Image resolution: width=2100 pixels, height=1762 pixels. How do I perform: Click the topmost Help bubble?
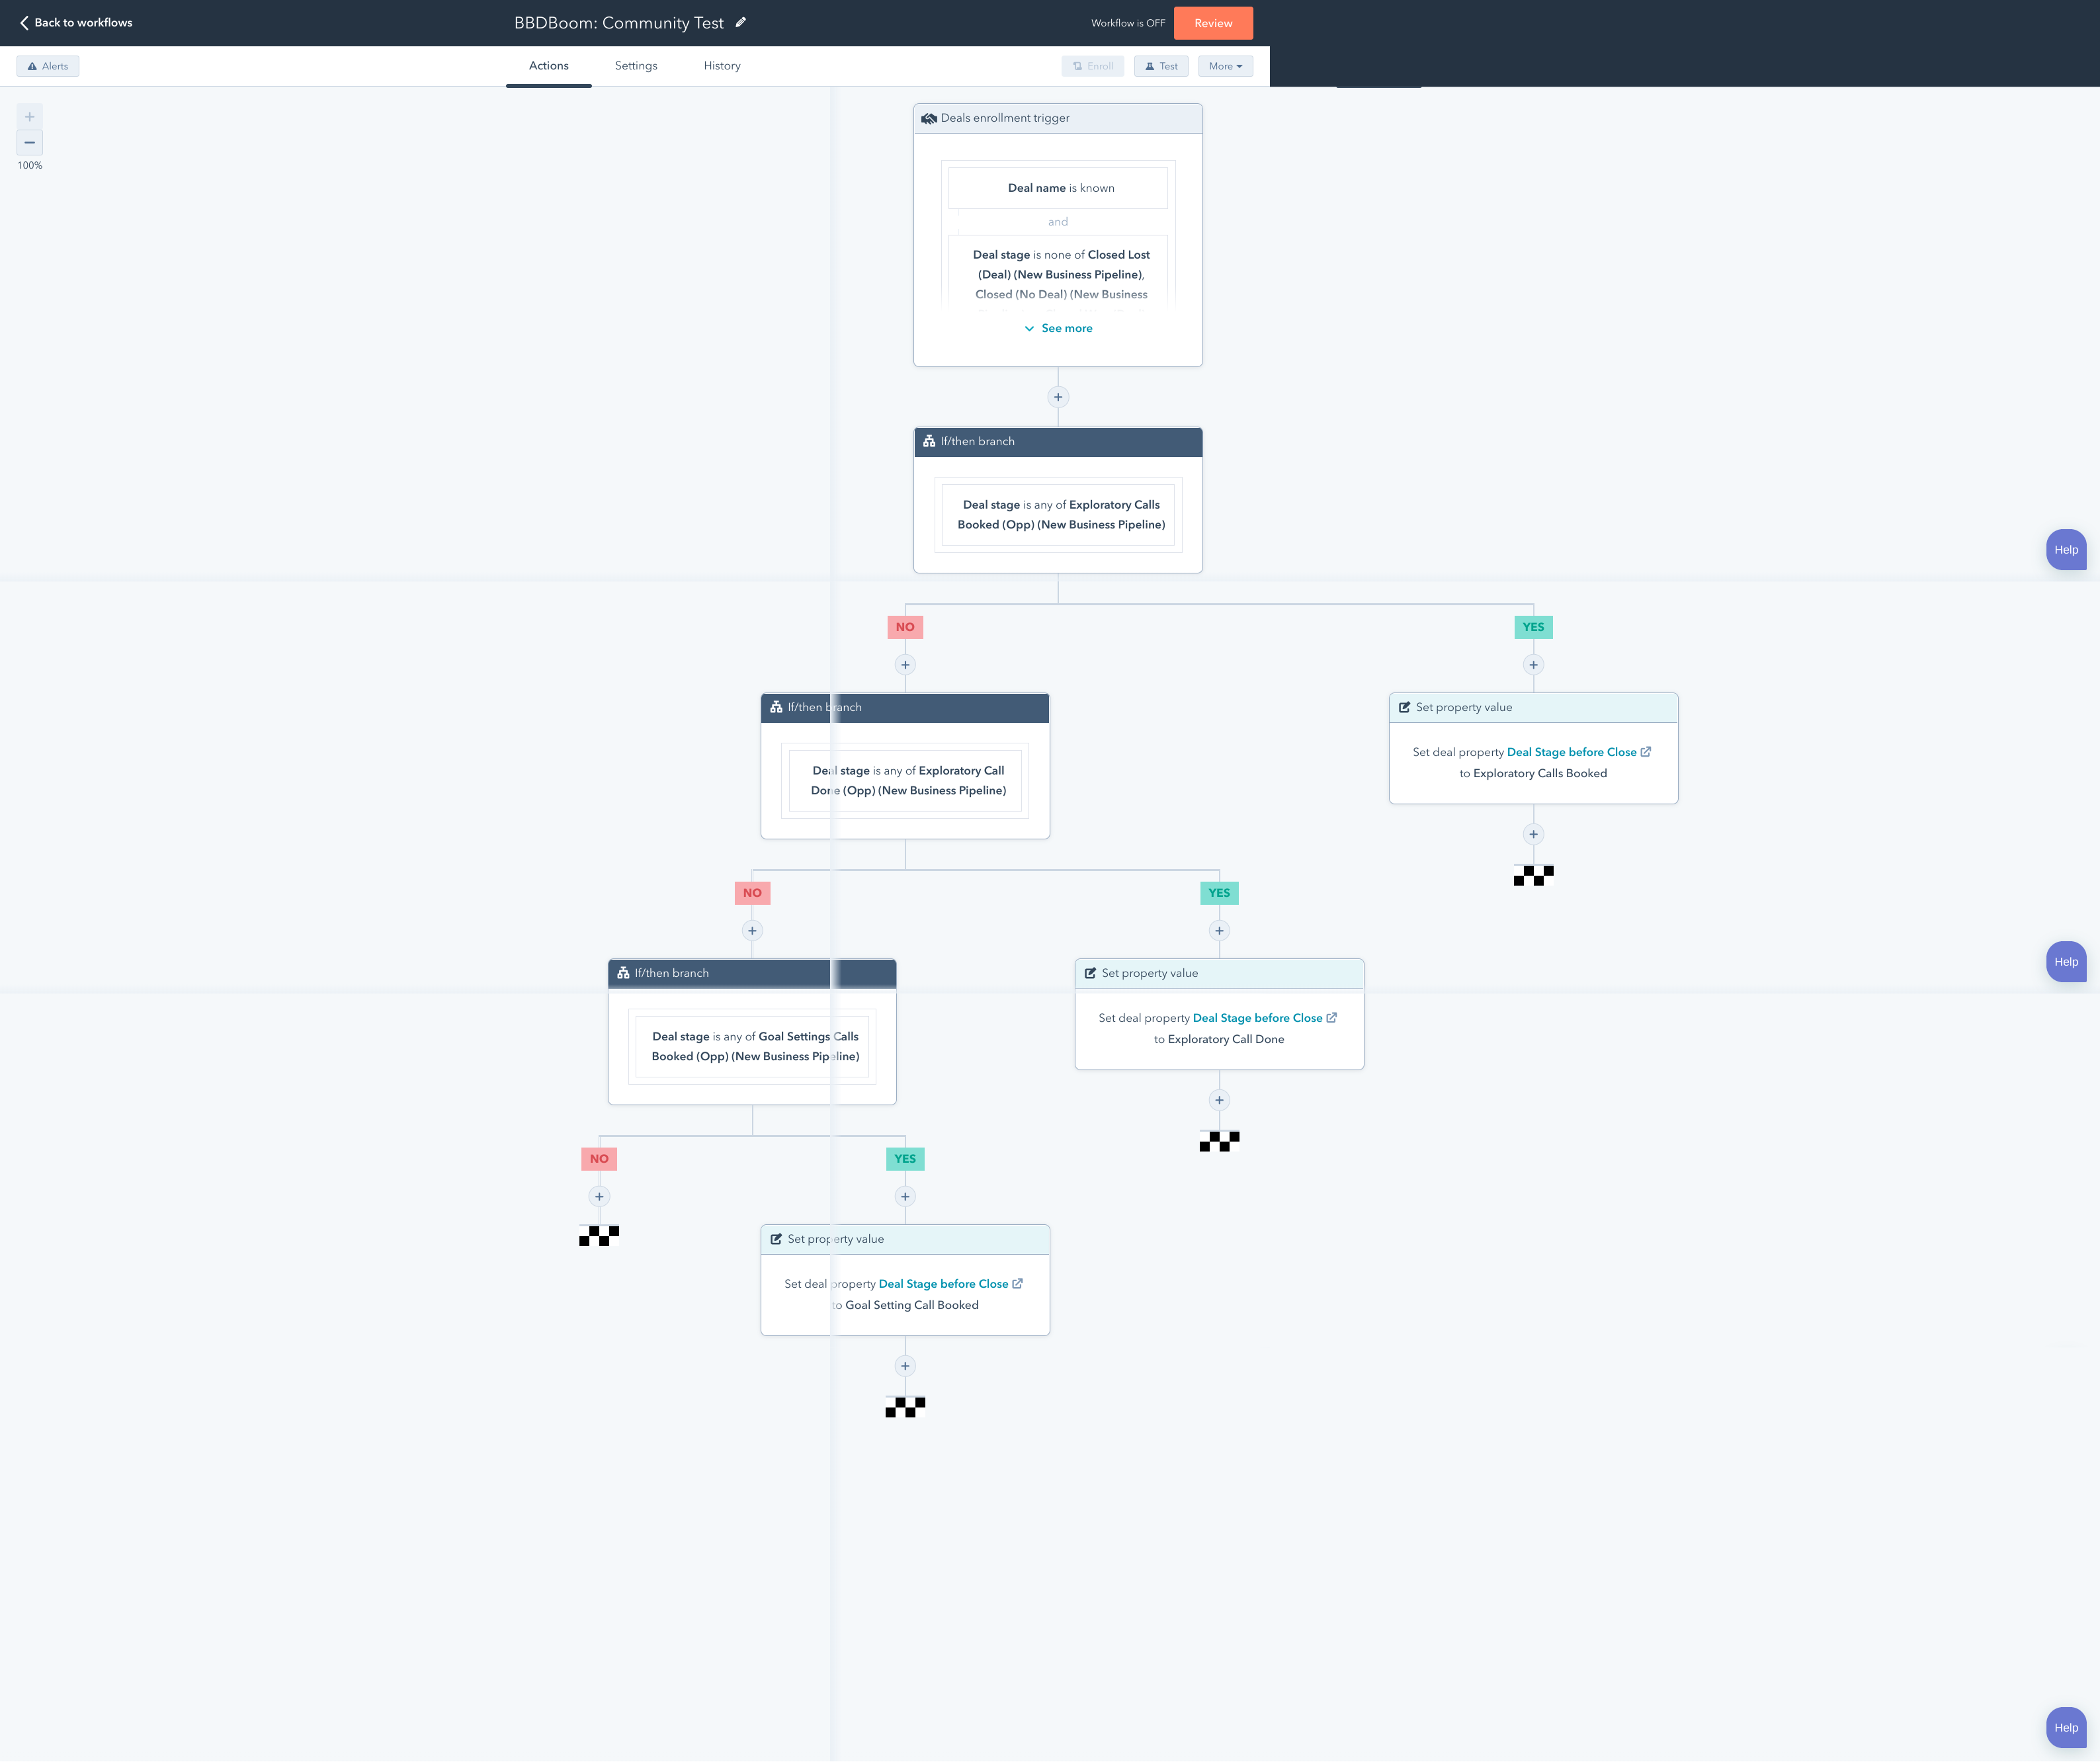(2066, 550)
